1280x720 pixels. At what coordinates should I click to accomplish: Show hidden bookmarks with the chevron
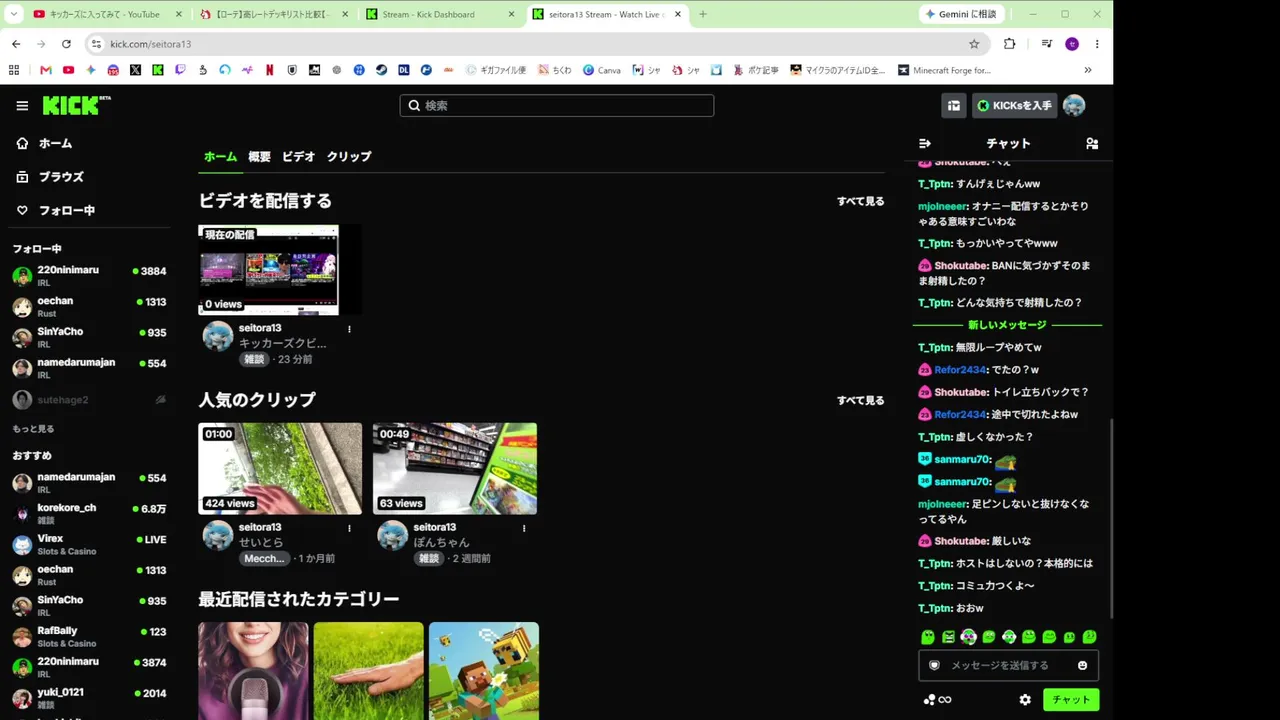(x=1088, y=70)
